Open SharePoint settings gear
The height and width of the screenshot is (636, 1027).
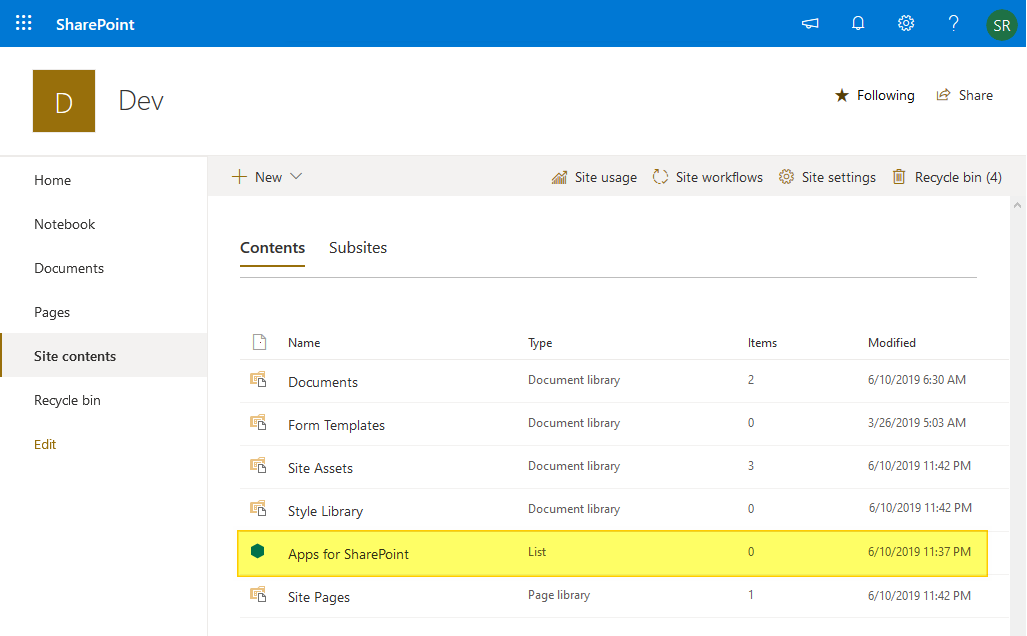click(906, 23)
